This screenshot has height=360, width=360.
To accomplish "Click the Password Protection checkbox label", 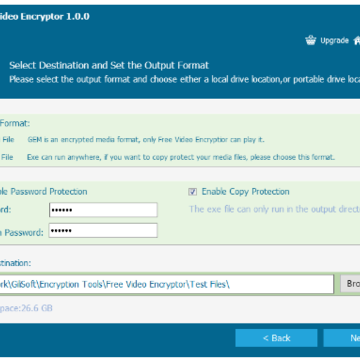I will click(44, 192).
